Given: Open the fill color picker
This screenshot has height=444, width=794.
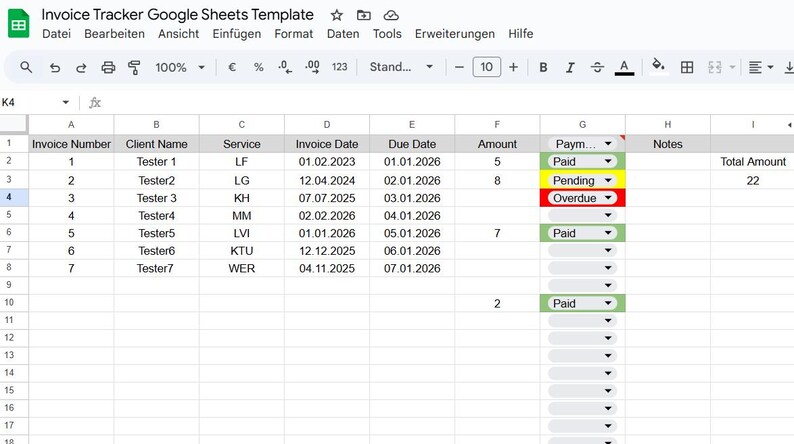Looking at the screenshot, I should coord(658,66).
